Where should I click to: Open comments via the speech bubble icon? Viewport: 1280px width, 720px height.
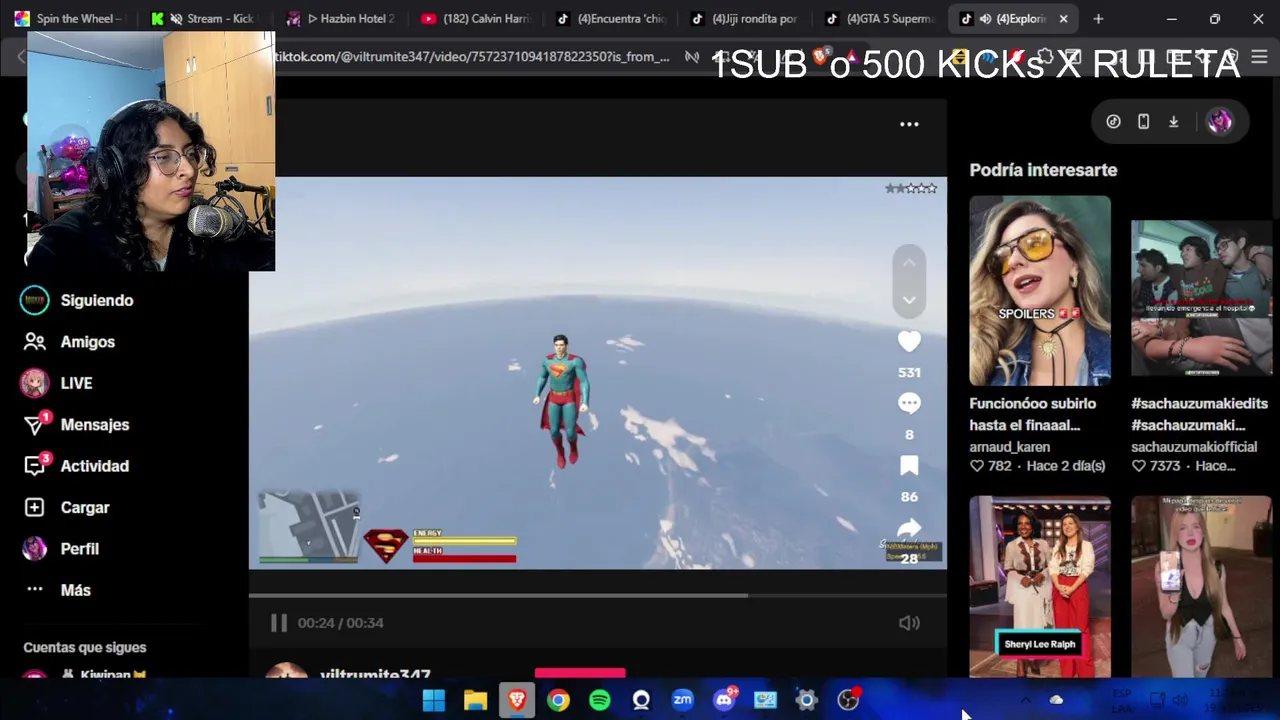[x=909, y=403]
